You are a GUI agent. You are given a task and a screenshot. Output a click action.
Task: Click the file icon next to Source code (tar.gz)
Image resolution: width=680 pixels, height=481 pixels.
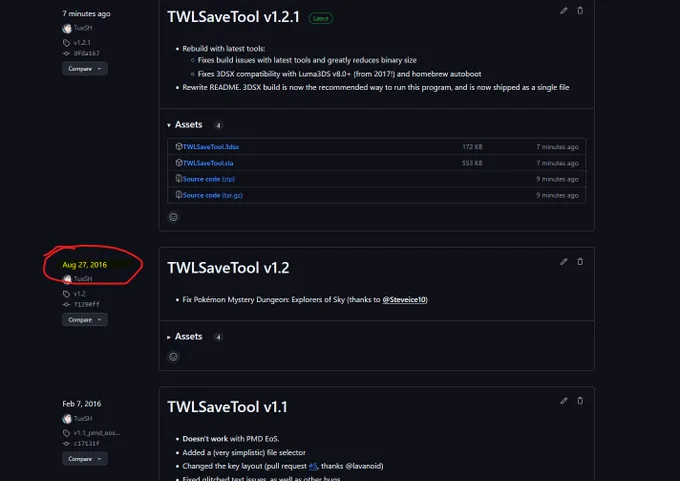pyautogui.click(x=178, y=195)
